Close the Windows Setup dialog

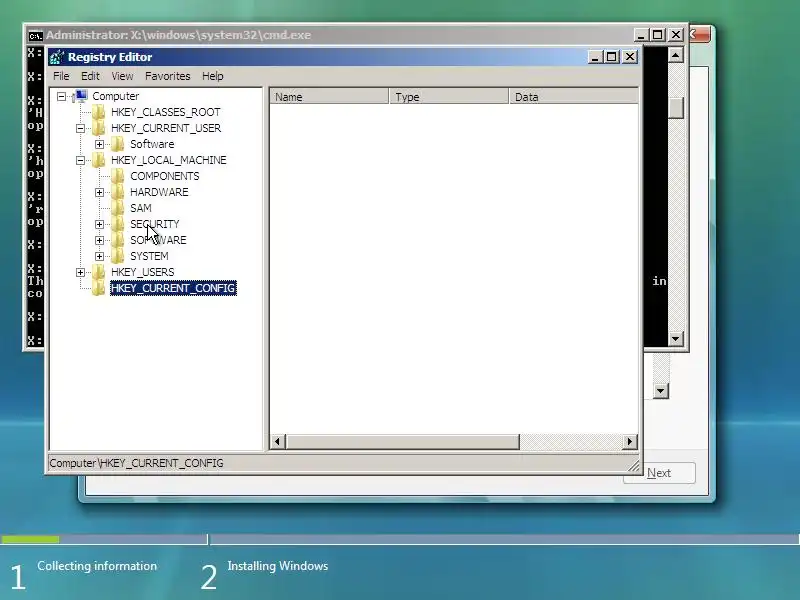pyautogui.click(x=699, y=35)
